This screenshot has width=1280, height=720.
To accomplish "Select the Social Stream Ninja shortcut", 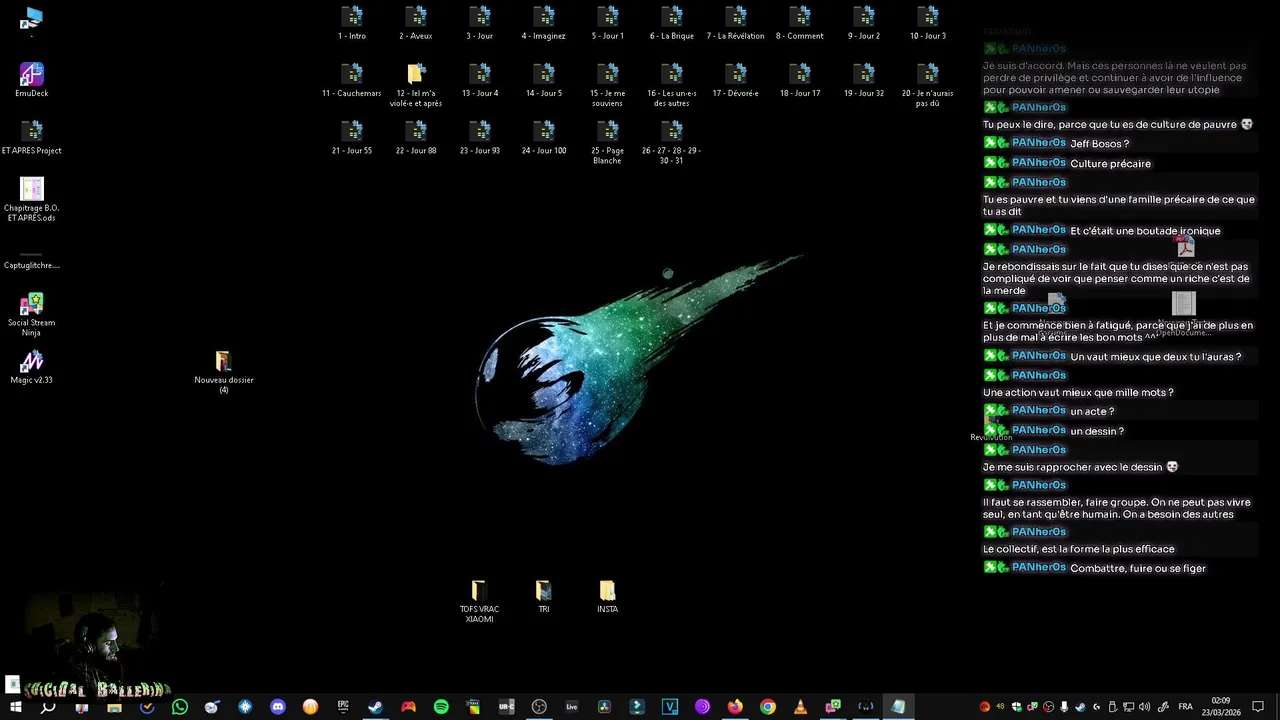I will tap(32, 315).
